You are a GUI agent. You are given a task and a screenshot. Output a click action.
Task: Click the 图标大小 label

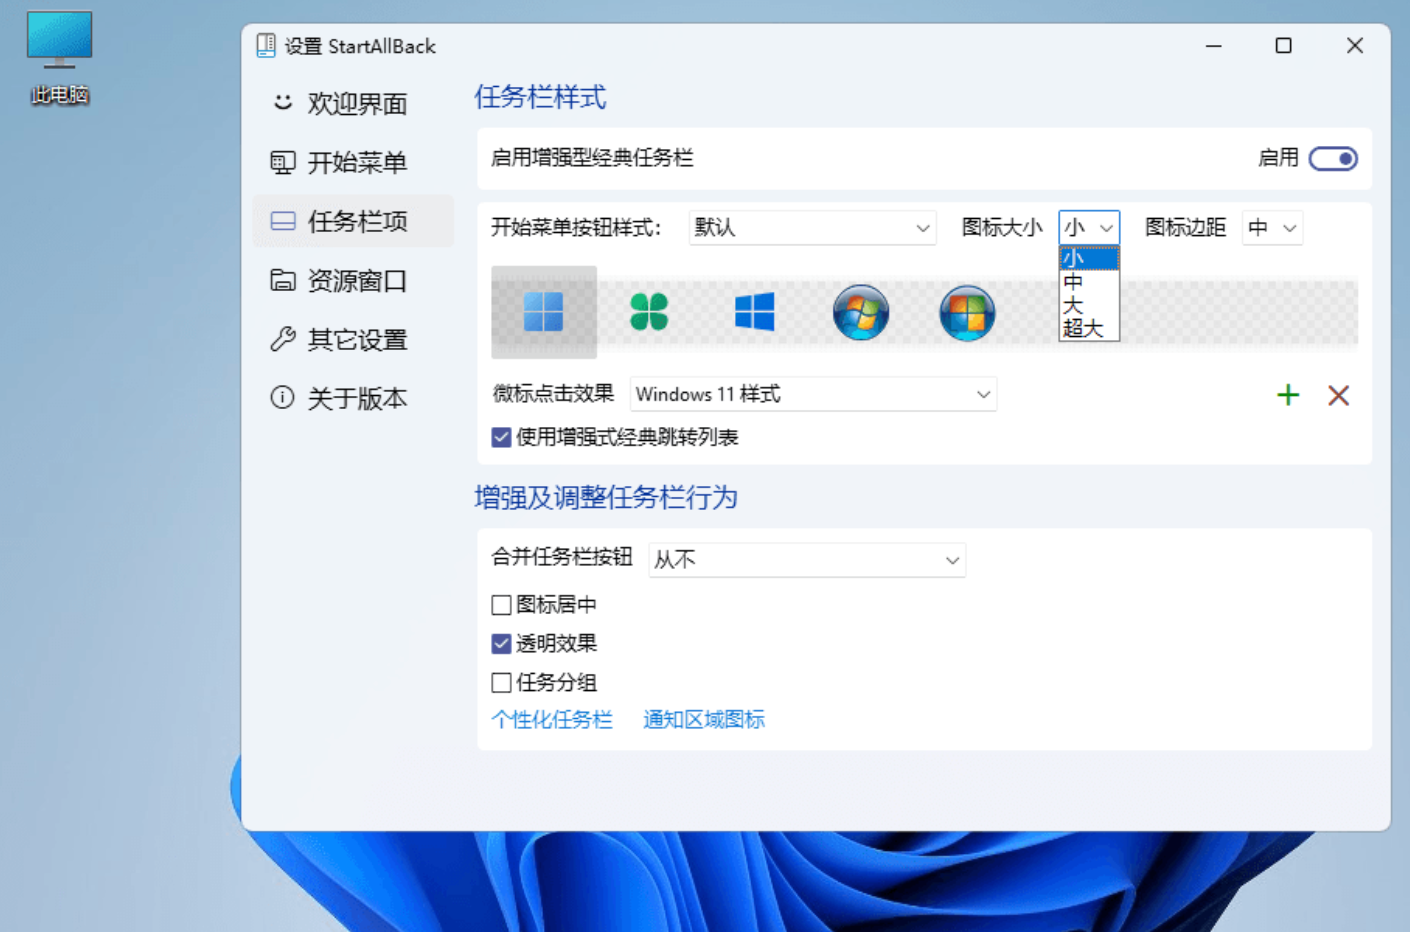coord(1002,228)
